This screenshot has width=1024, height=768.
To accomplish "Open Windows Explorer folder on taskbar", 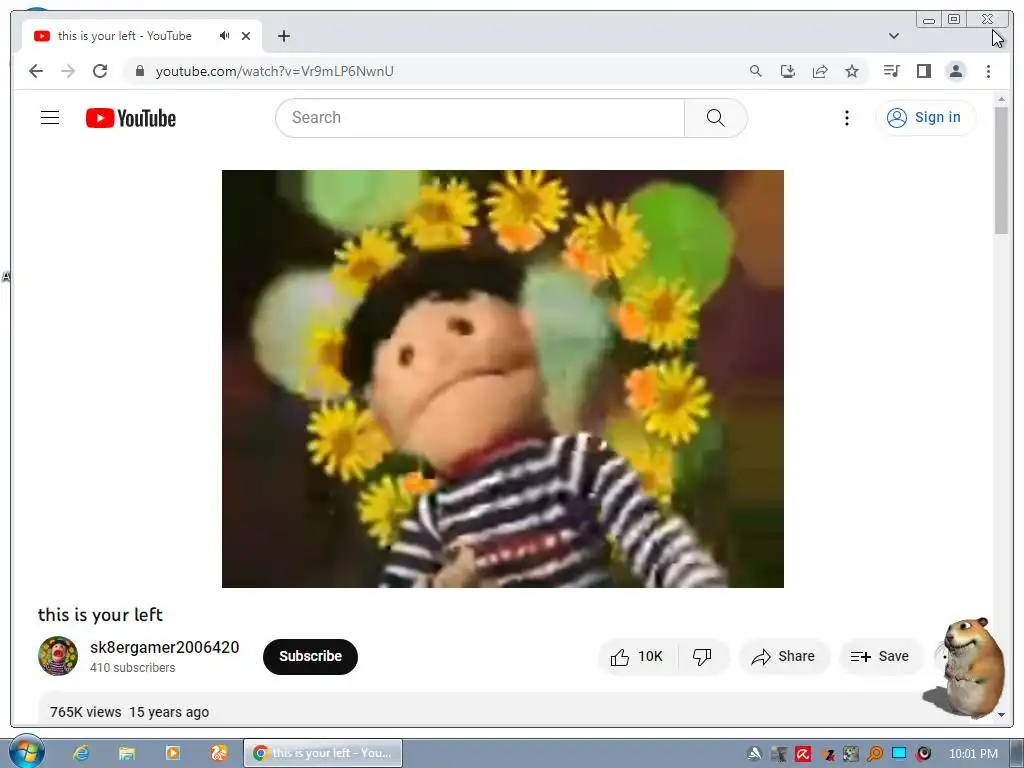I will (127, 753).
